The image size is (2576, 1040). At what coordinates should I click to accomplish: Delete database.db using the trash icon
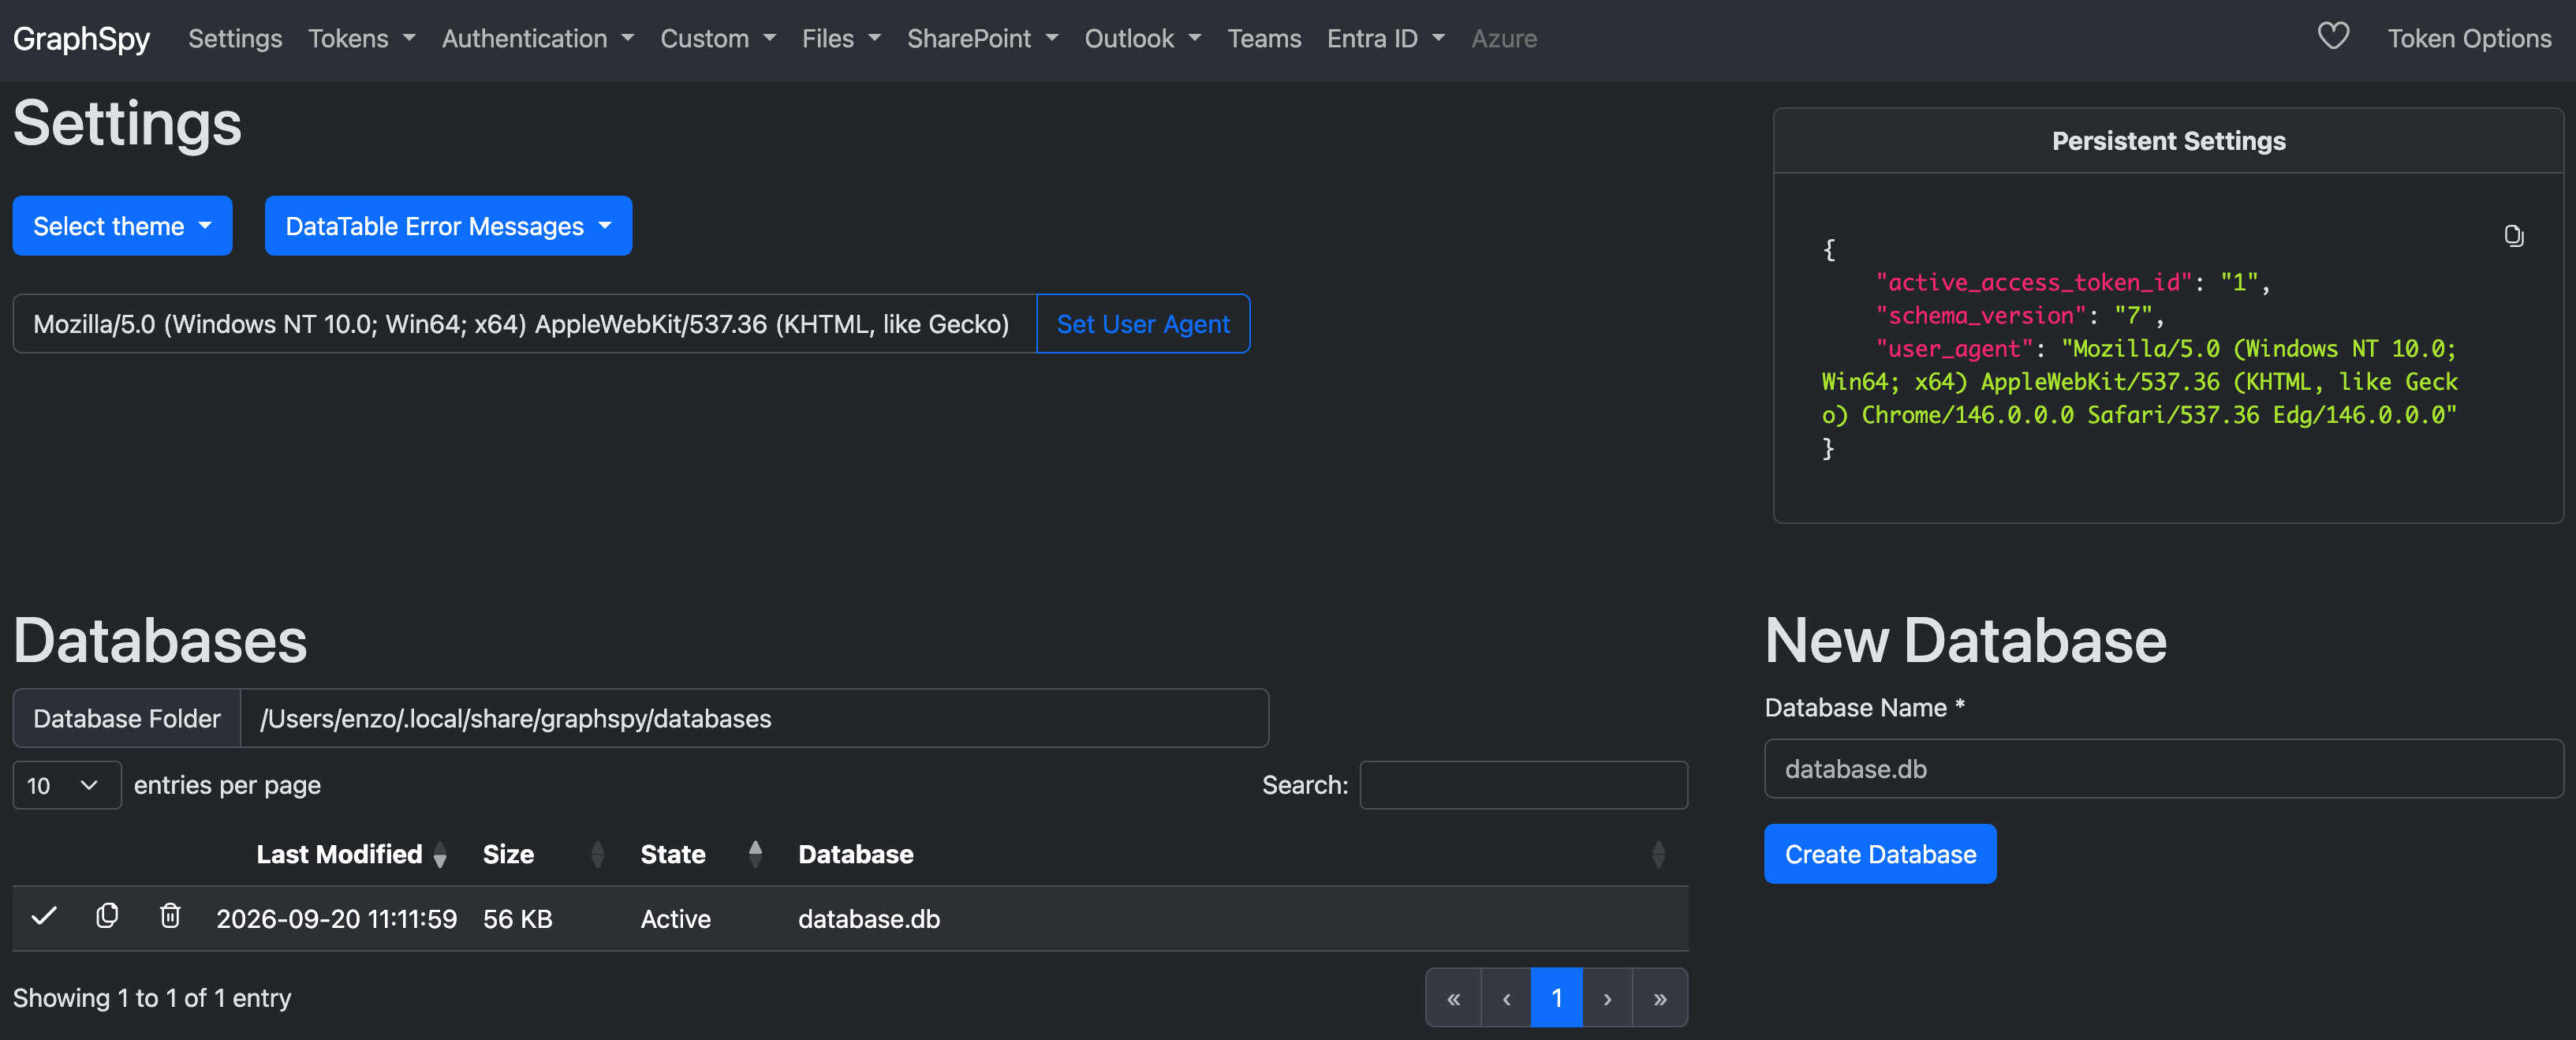tap(170, 916)
